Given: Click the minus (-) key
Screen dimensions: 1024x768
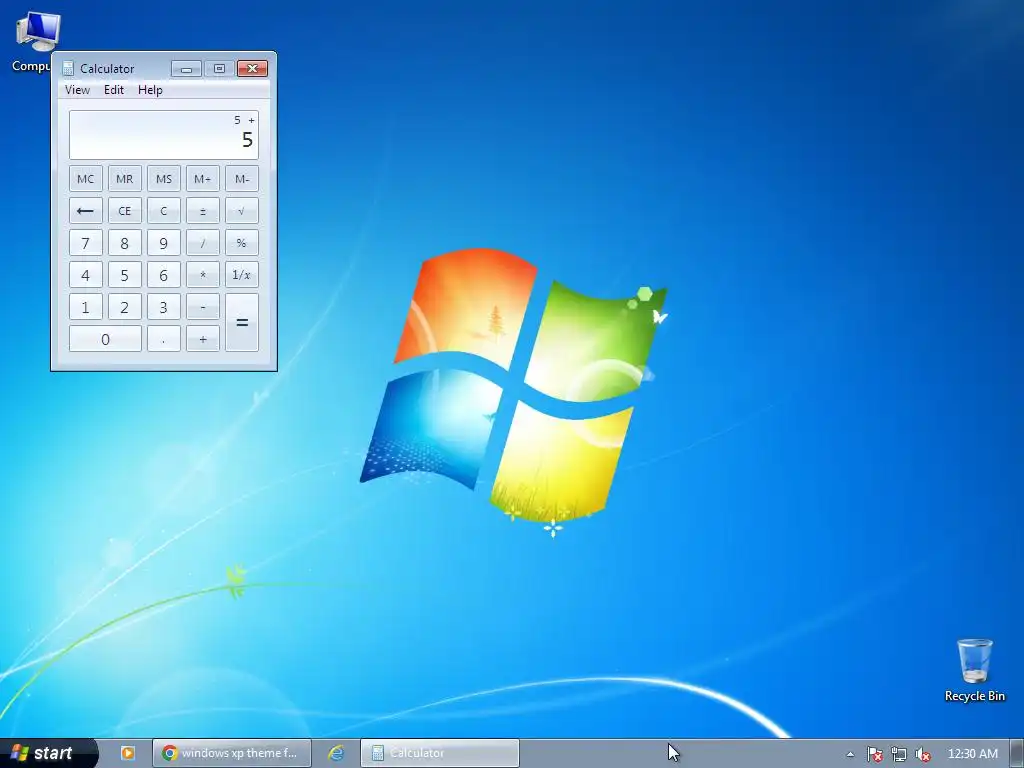Looking at the screenshot, I should point(202,307).
